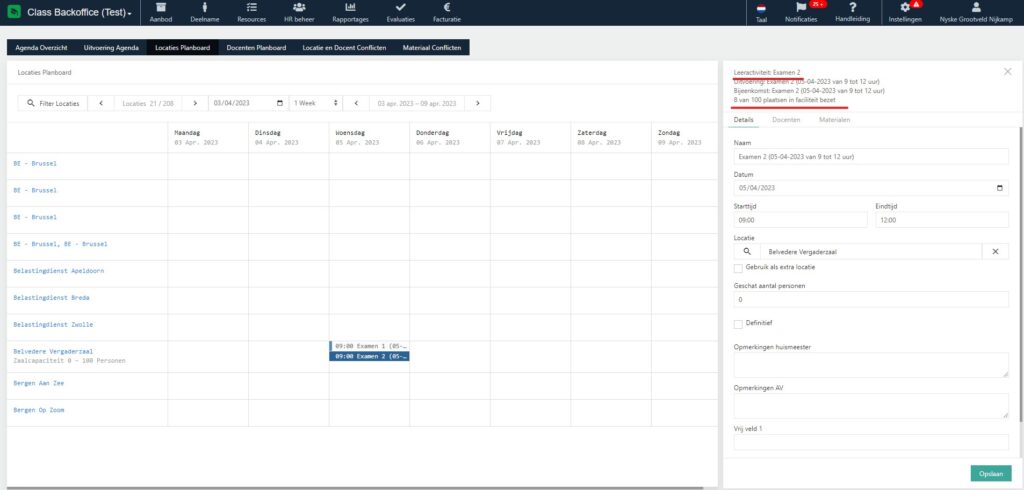Select the Materialen tab in side panel
The width and height of the screenshot is (1024, 490).
834,119
